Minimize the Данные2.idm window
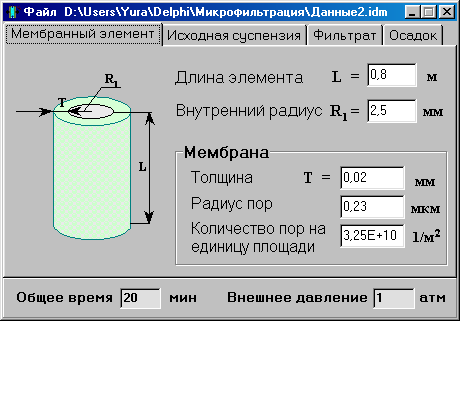The width and height of the screenshot is (460, 410). pos(412,12)
